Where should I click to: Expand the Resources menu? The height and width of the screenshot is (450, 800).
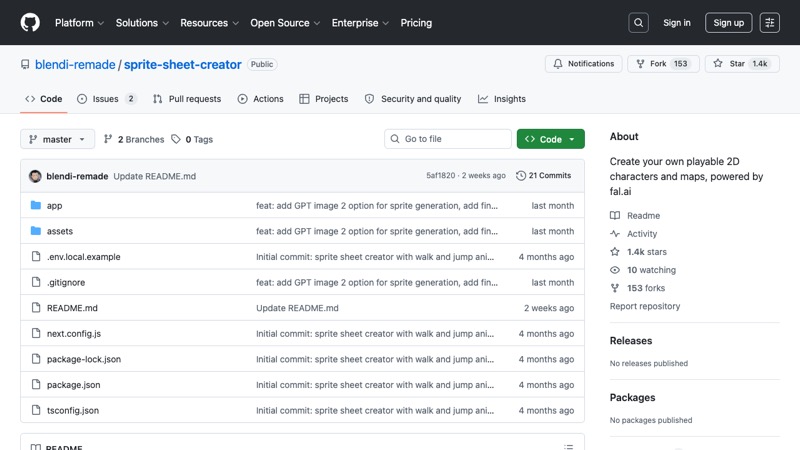click(x=209, y=23)
